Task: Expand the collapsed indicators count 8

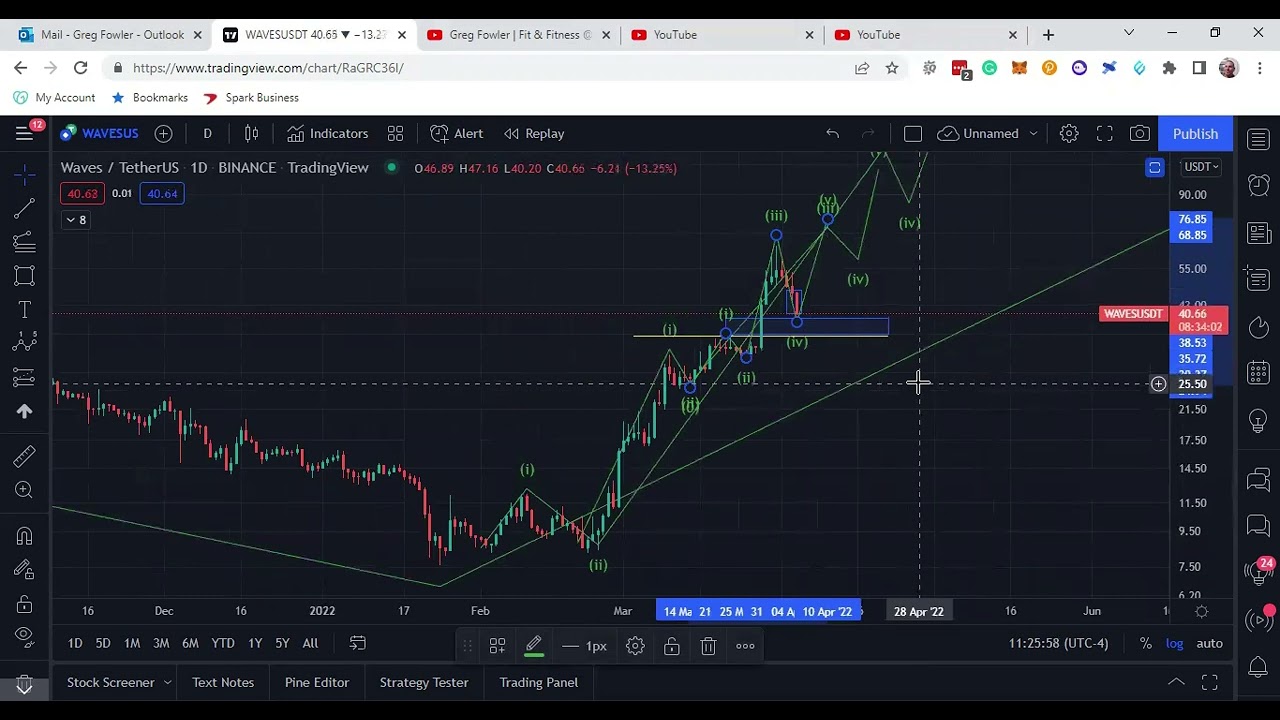Action: (76, 220)
